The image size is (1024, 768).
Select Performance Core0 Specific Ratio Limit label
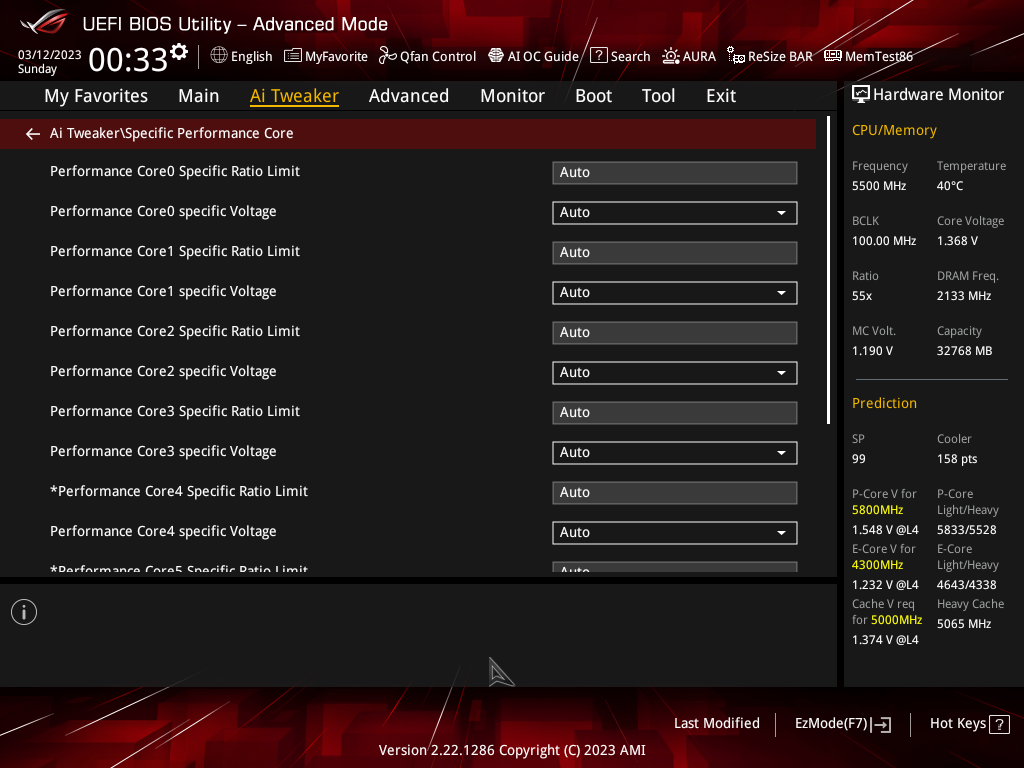(175, 171)
